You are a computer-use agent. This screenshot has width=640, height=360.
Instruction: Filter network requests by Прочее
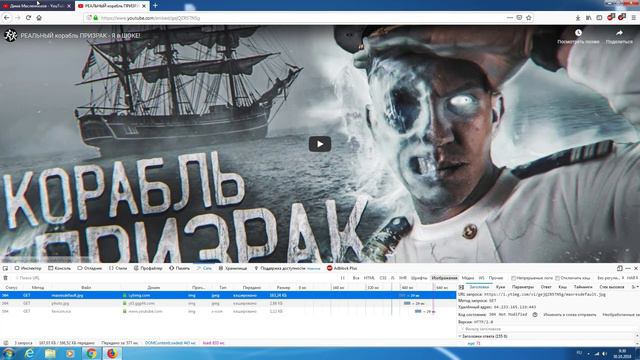[496, 278]
